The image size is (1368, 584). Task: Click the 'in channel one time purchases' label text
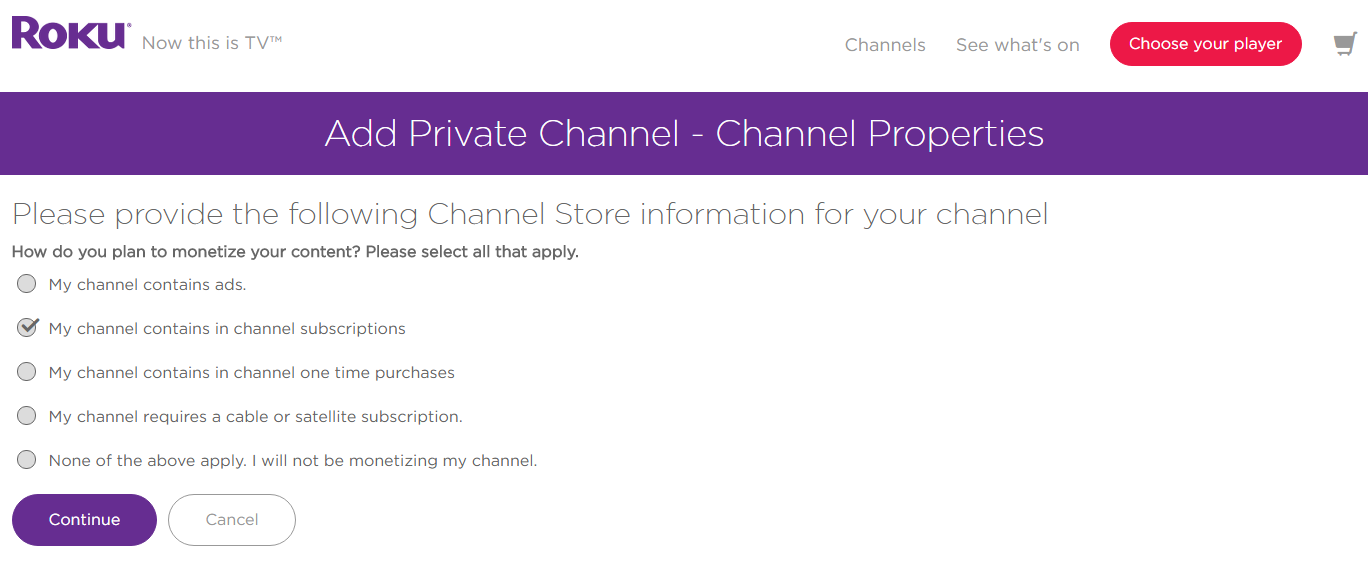coord(251,373)
